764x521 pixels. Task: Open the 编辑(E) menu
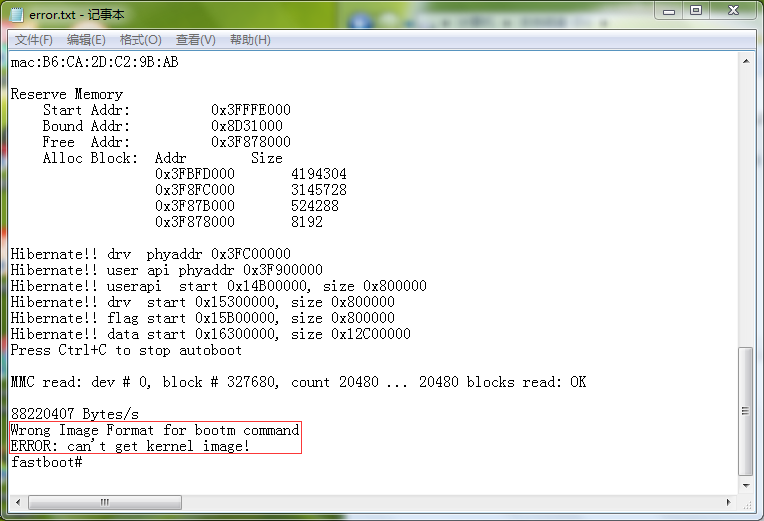tap(86, 40)
